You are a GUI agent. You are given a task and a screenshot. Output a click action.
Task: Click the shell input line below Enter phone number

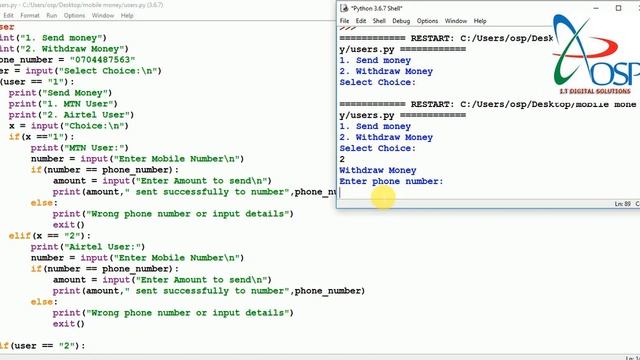pyautogui.click(x=489, y=193)
